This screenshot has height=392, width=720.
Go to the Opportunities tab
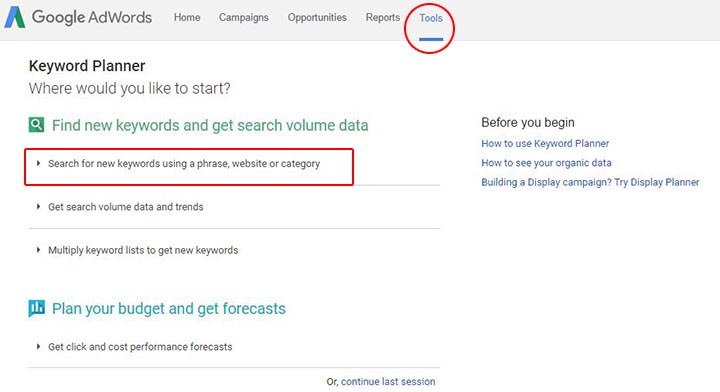(x=317, y=17)
